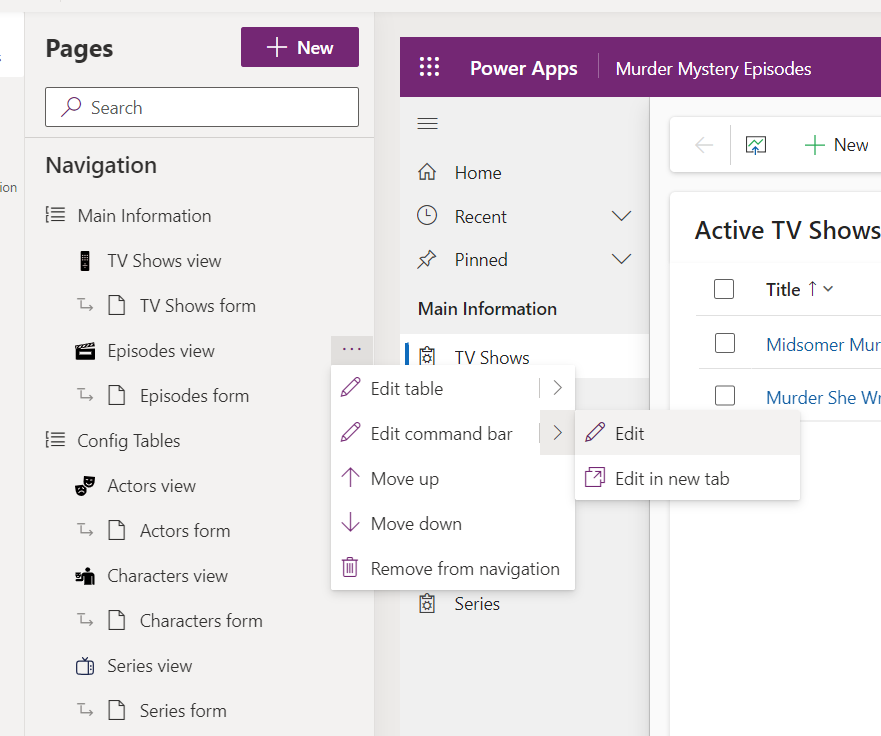
Task: Click the show chart icon in the command bar
Action: click(x=756, y=145)
